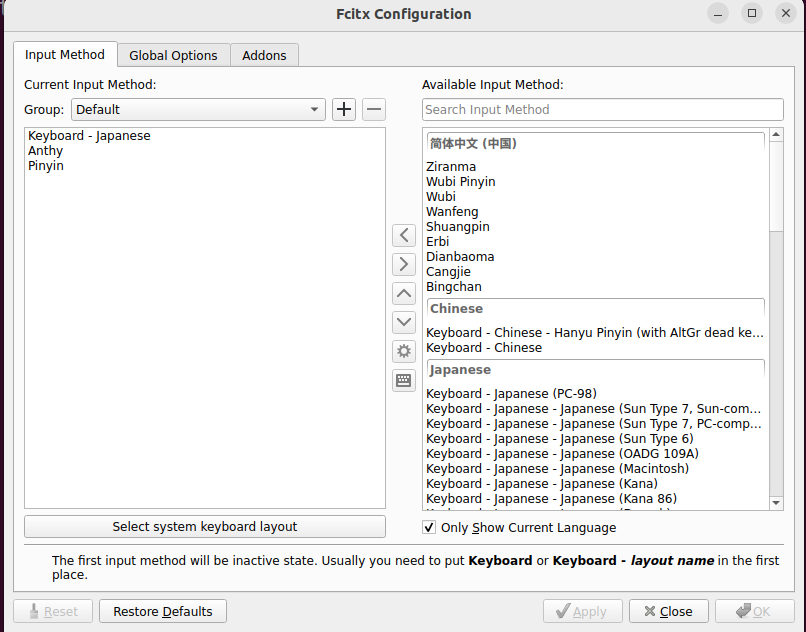Click Select system keyboard layout button
The width and height of the screenshot is (806, 632).
pos(205,527)
